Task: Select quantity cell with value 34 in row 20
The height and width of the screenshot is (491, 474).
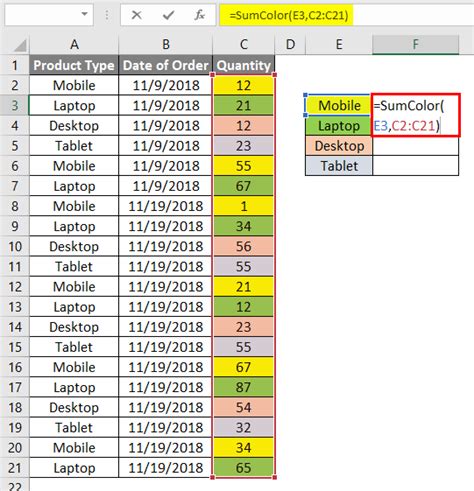Action: tap(244, 448)
